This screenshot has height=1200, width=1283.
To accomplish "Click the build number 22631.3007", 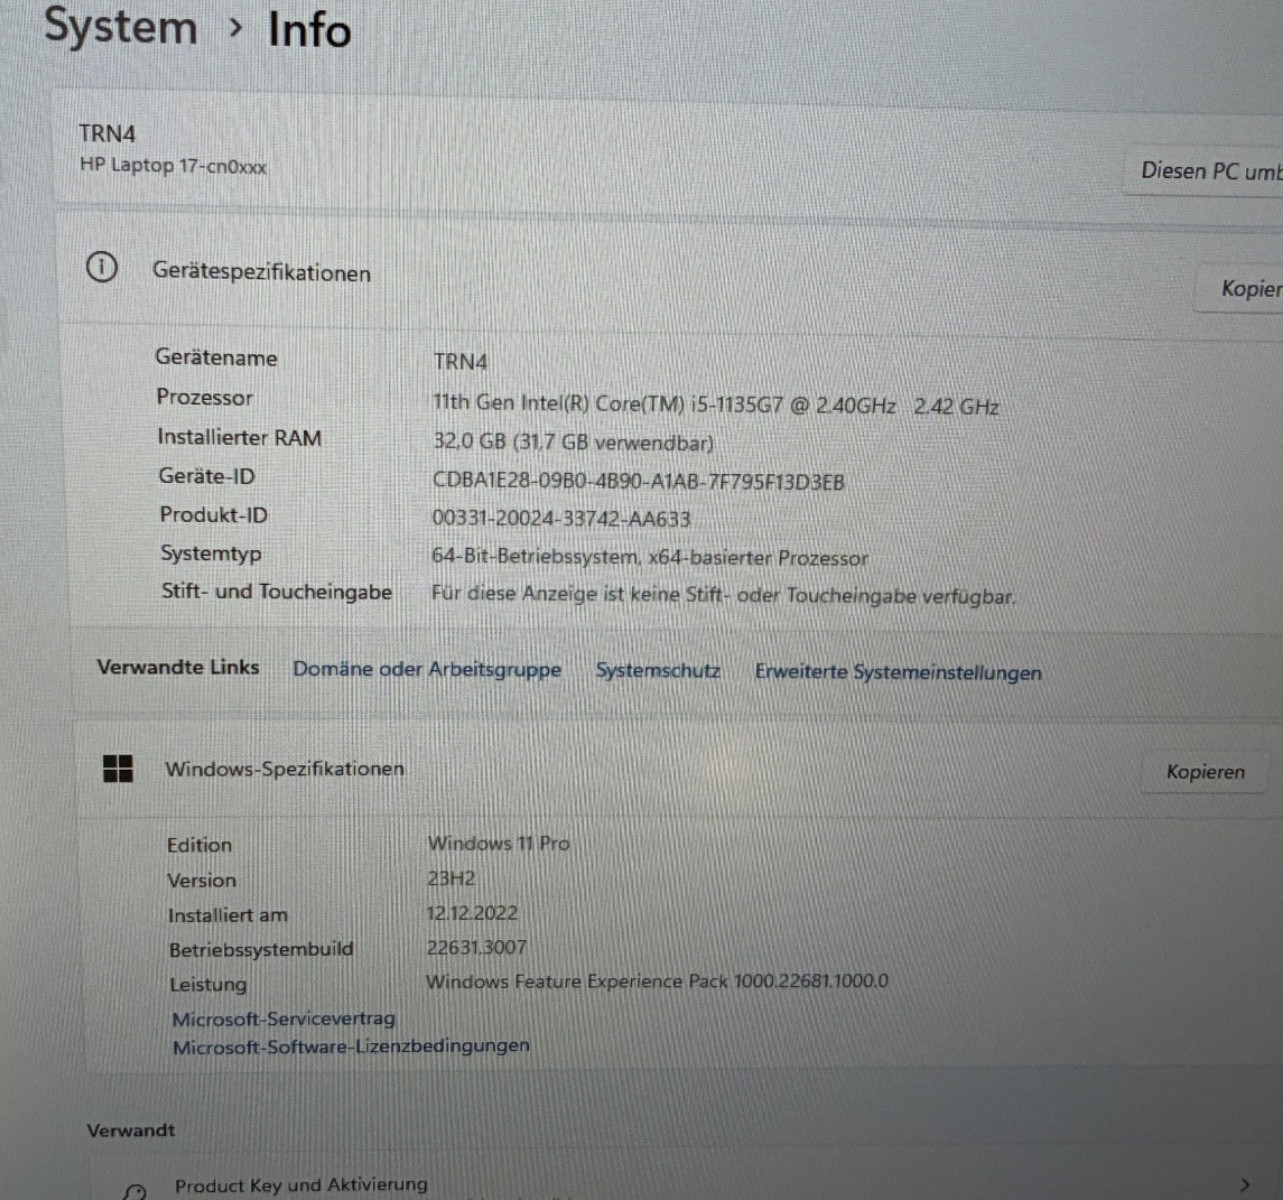I will (476, 947).
